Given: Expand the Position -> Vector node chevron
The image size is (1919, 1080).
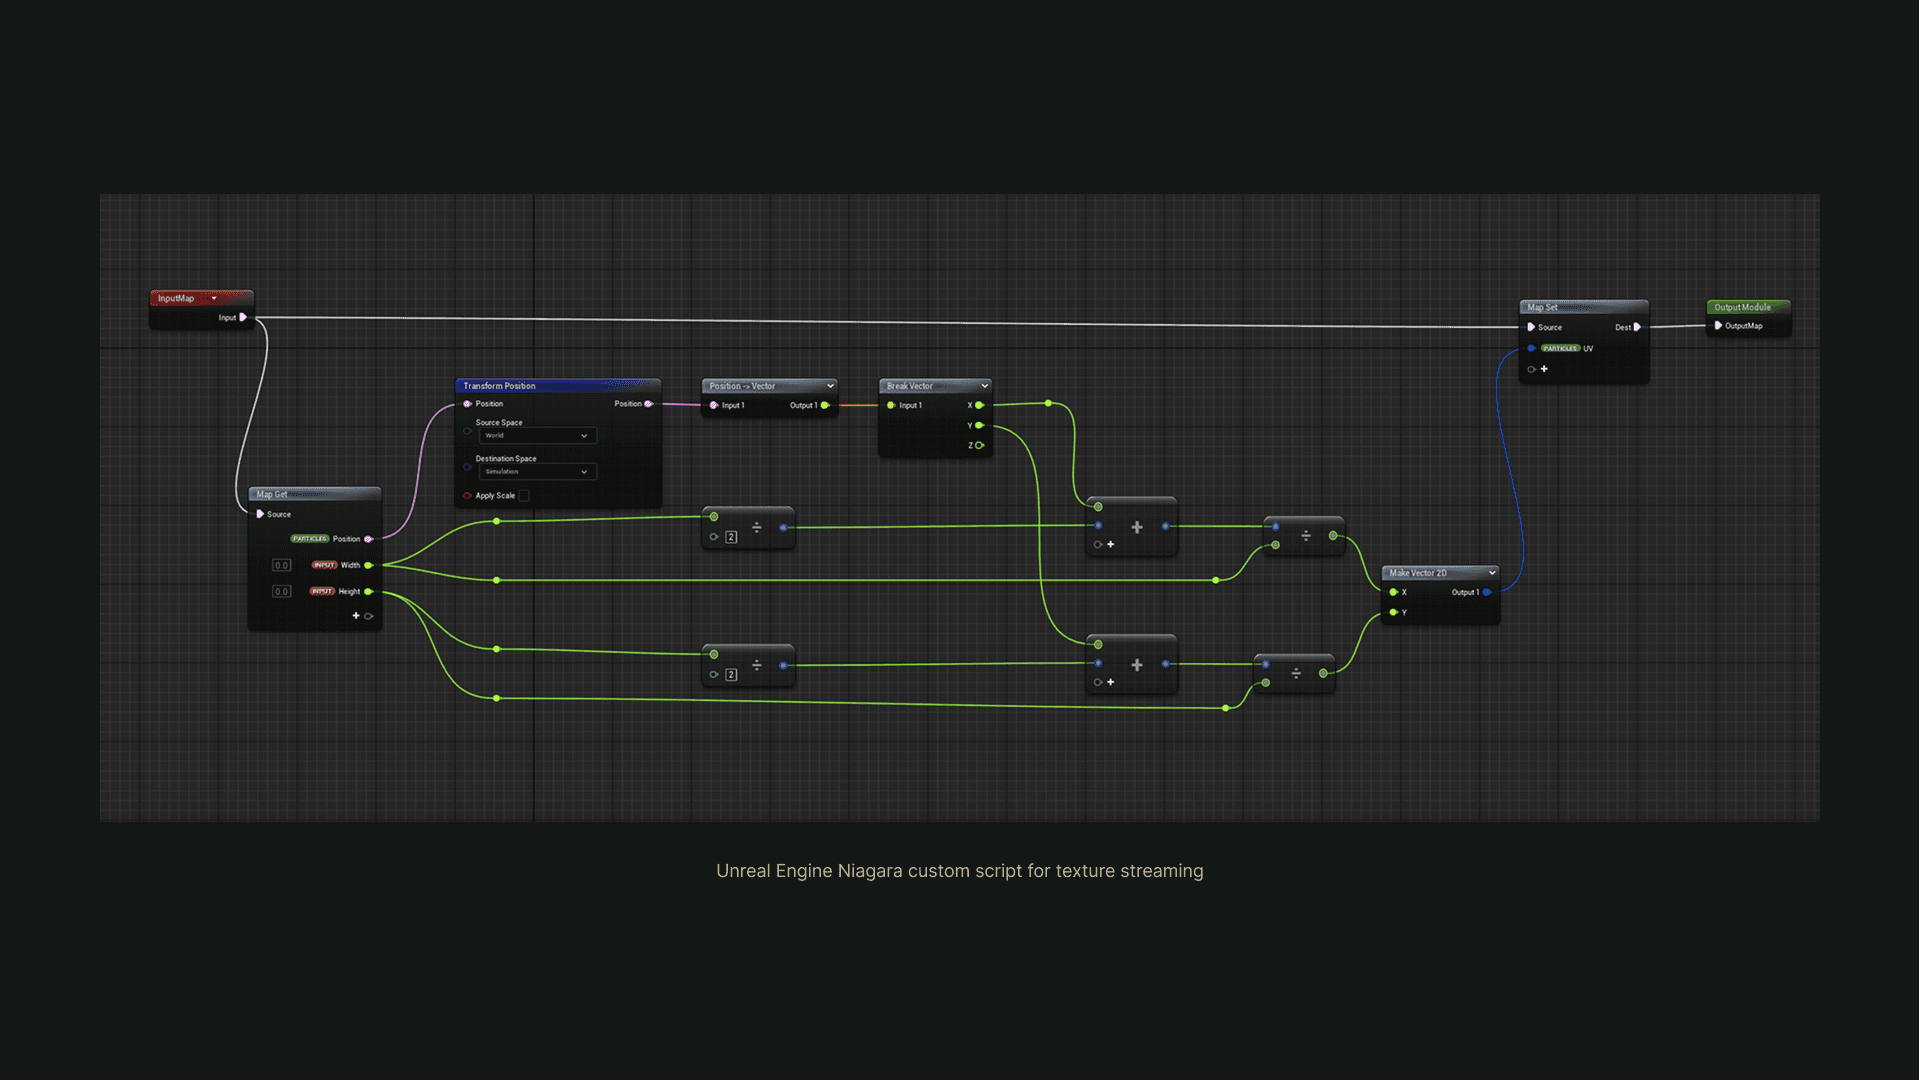Looking at the screenshot, I should coord(830,386).
